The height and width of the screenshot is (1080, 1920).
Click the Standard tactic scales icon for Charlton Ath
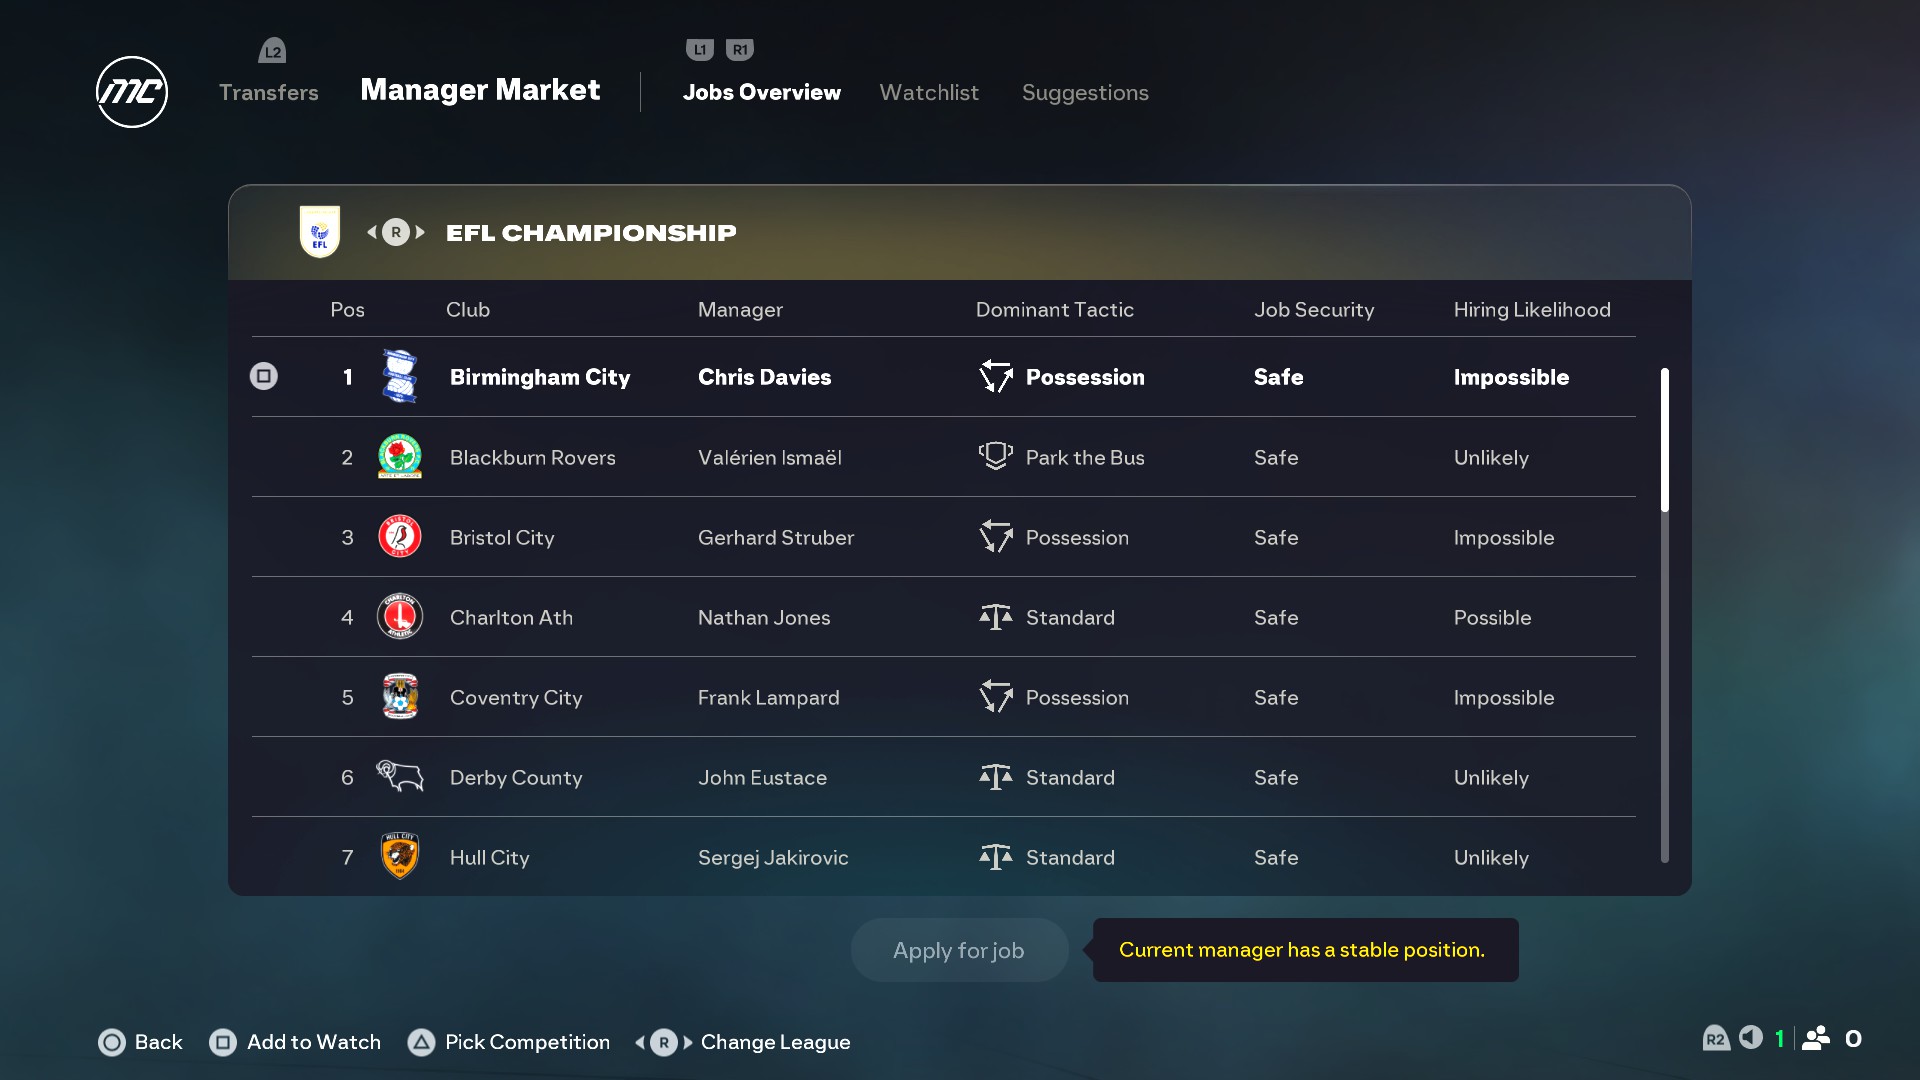click(995, 617)
